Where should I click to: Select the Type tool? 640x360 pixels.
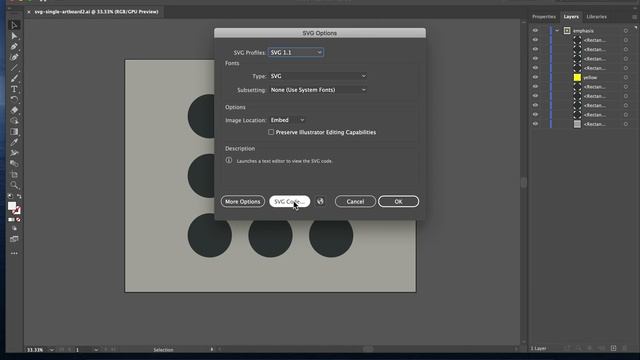point(14,89)
